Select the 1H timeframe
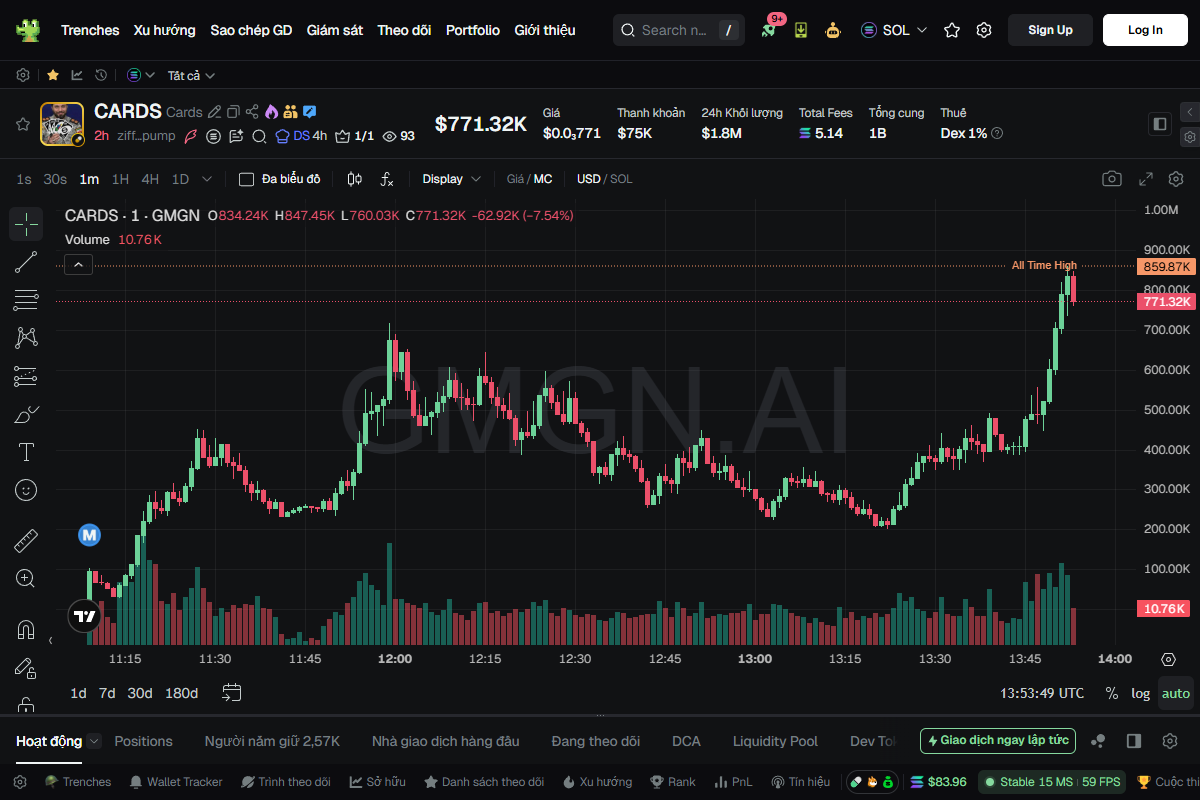This screenshot has height=800, width=1200. coord(120,179)
